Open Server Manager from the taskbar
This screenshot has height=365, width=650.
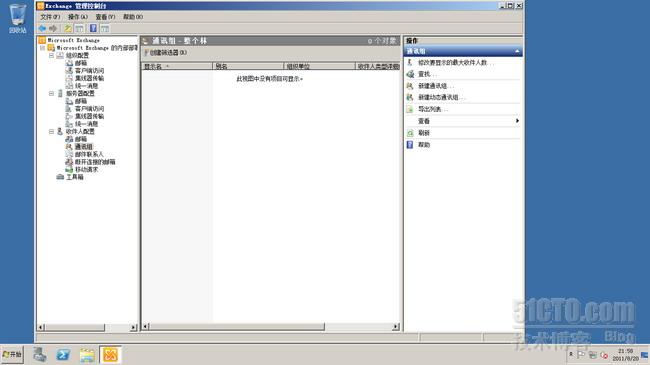[x=40, y=355]
